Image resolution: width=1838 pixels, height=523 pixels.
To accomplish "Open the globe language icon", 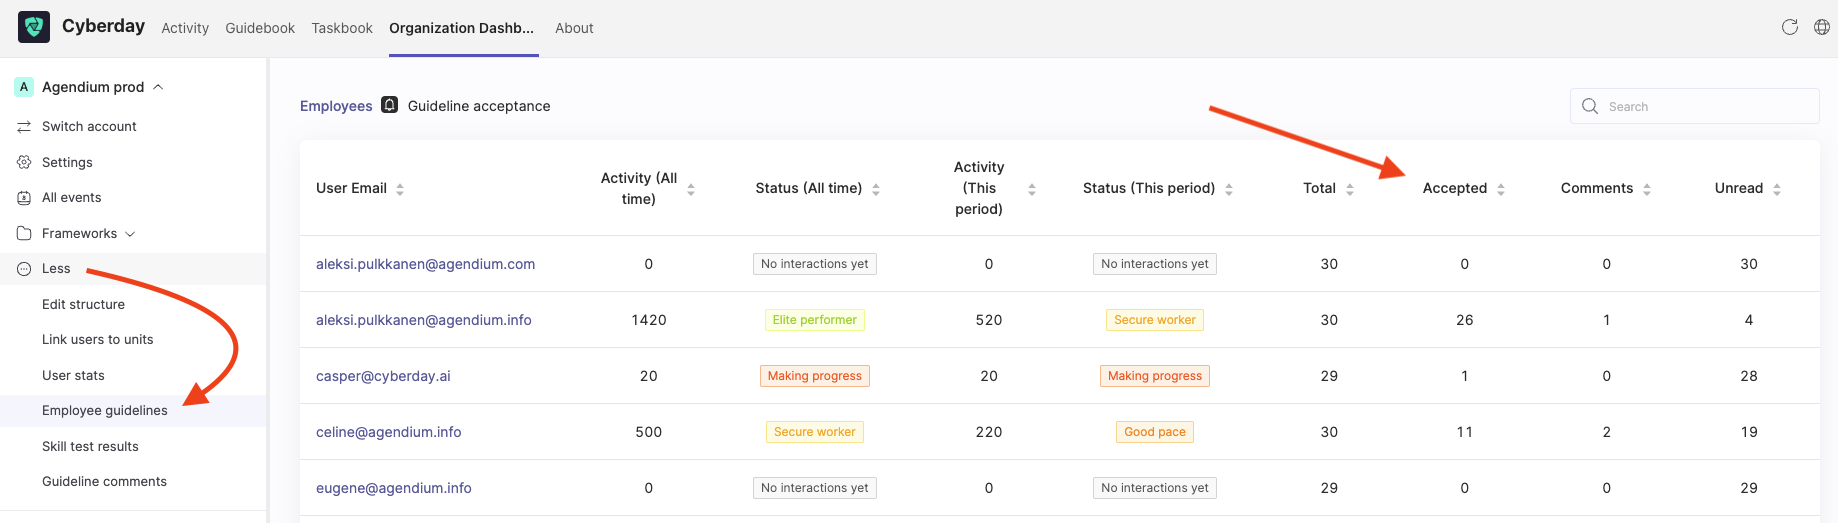I will coord(1822,27).
